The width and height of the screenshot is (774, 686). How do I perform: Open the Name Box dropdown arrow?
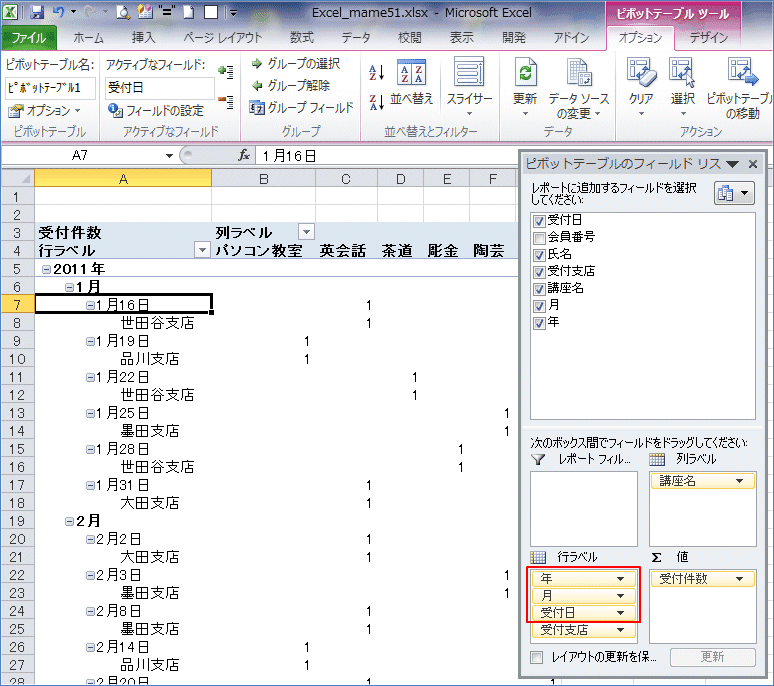[169, 156]
